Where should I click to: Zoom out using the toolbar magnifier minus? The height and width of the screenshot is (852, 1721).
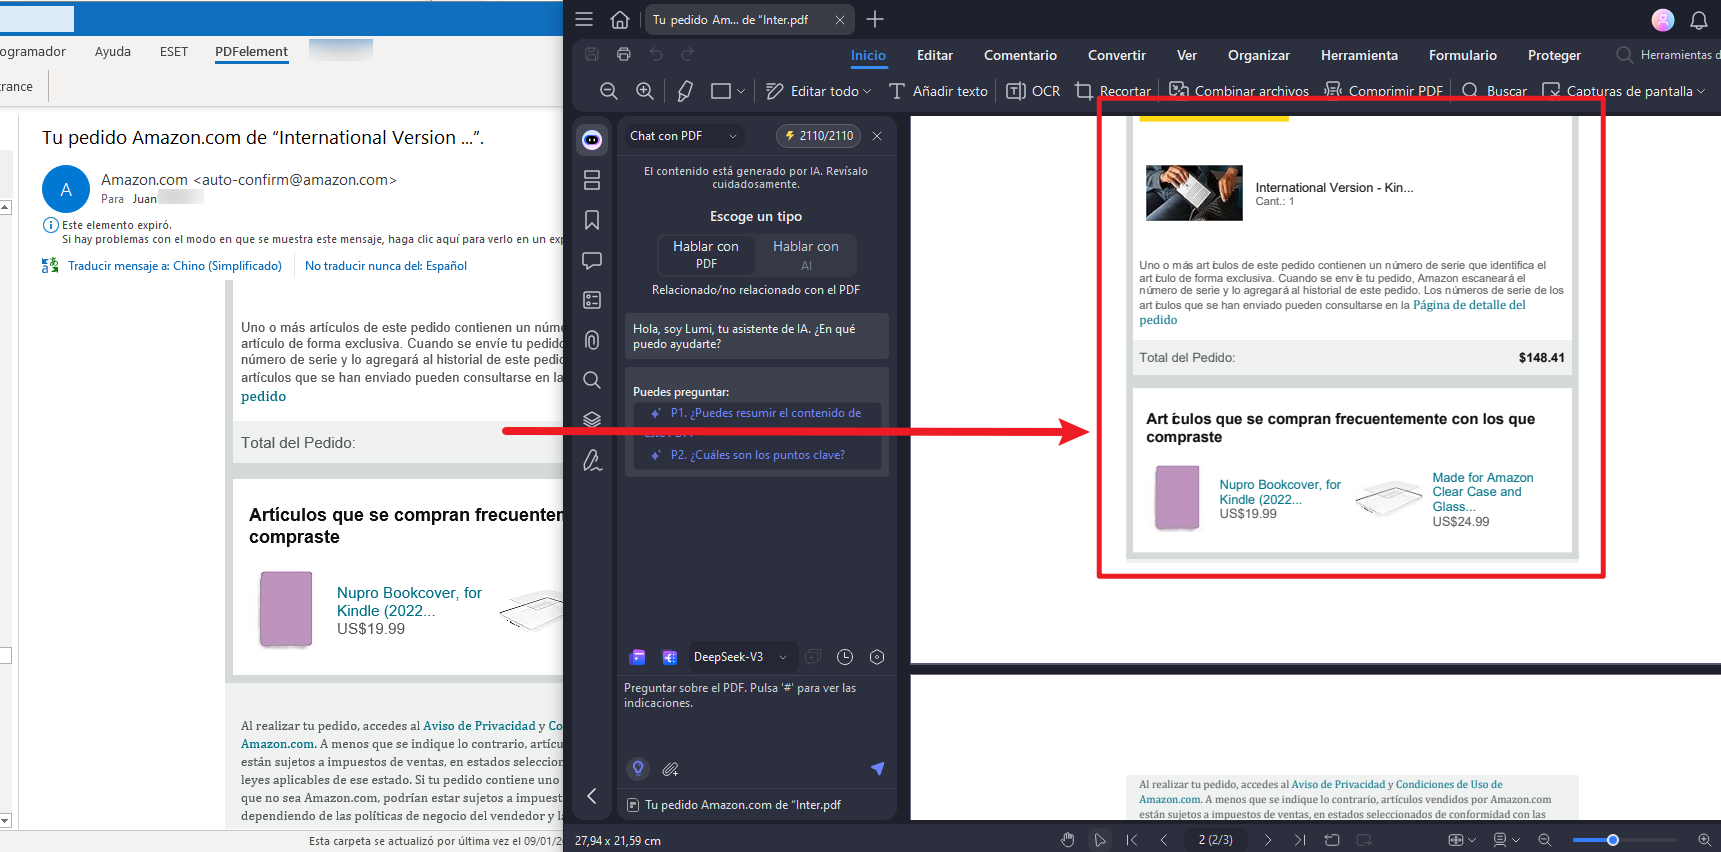pos(608,91)
